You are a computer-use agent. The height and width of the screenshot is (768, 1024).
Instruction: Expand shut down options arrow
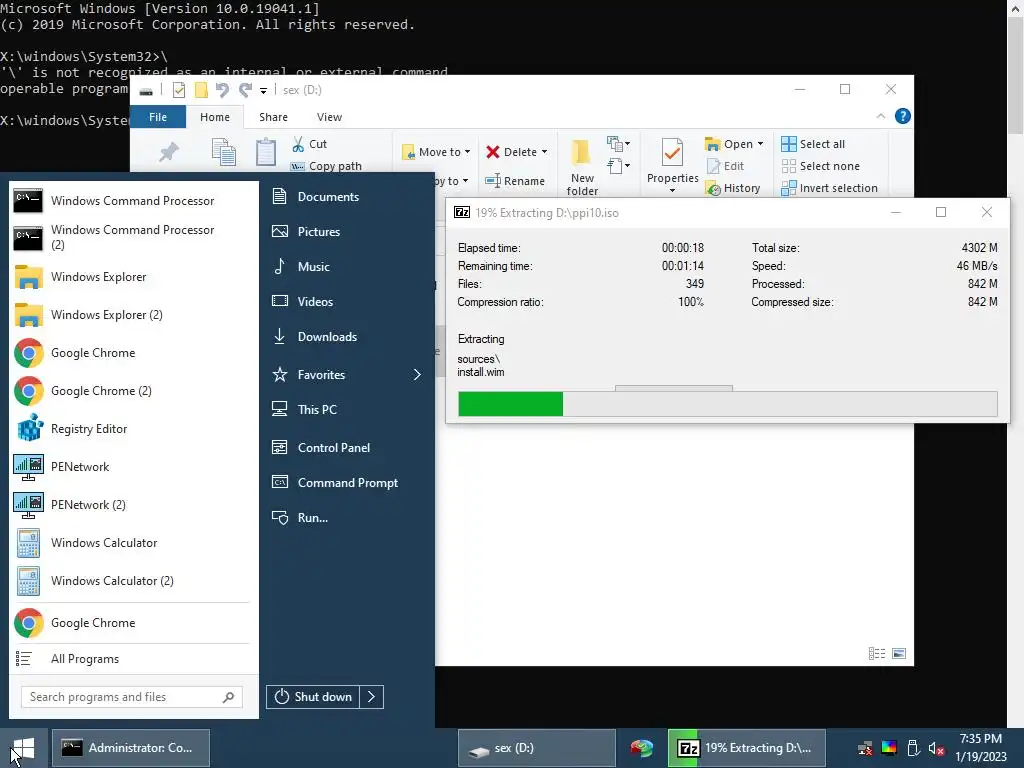pyautogui.click(x=372, y=697)
